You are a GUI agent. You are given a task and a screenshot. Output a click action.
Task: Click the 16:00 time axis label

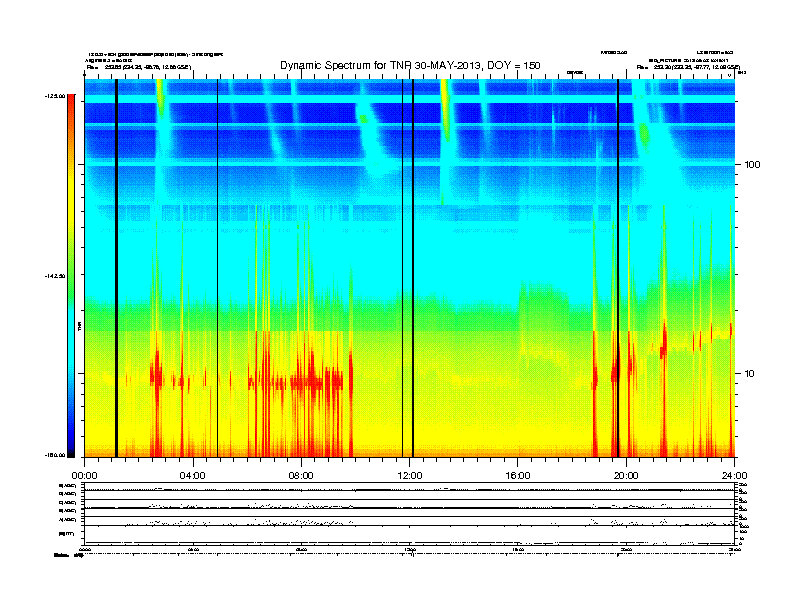pyautogui.click(x=518, y=476)
